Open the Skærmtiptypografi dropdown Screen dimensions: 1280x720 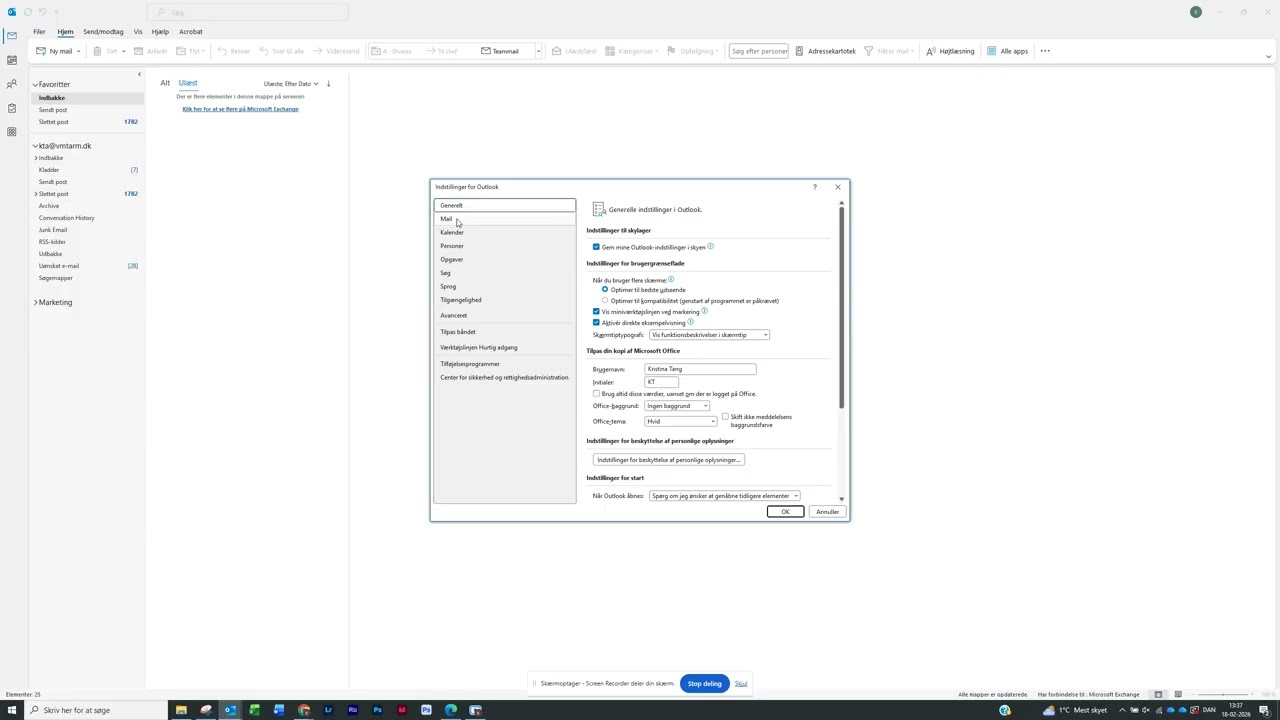[709, 335]
